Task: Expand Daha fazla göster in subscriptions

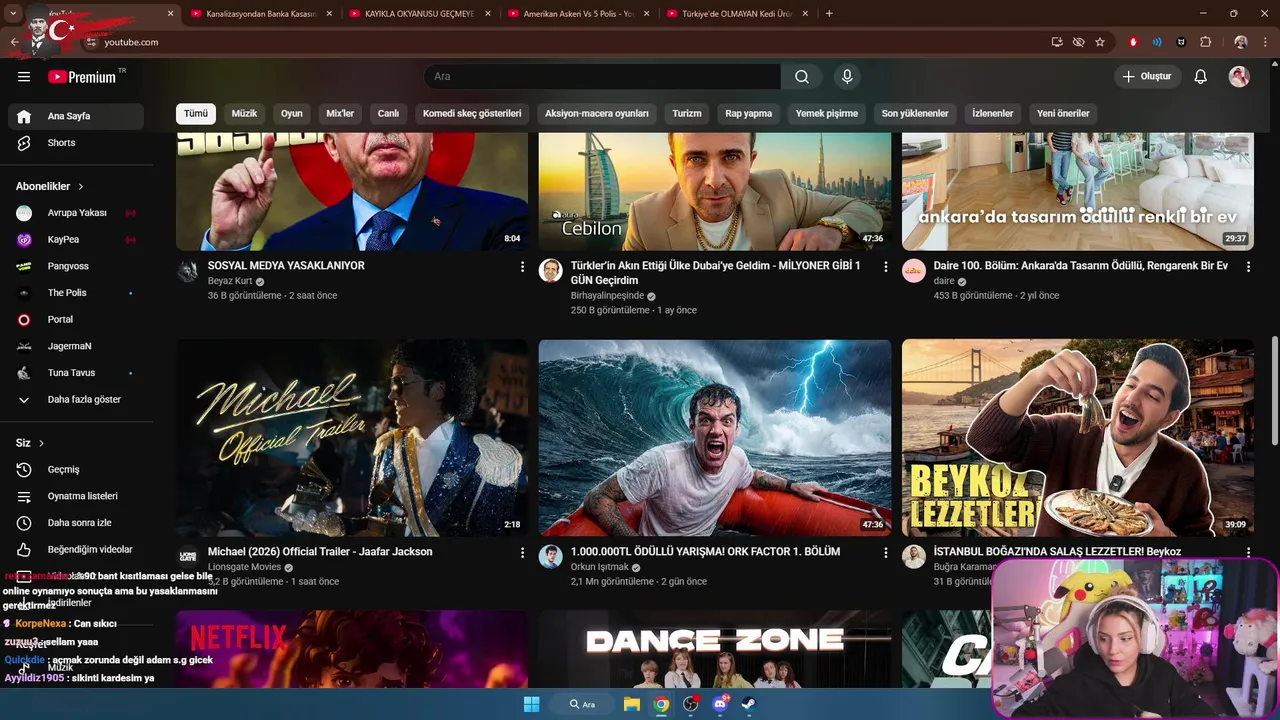Action: pyautogui.click(x=76, y=400)
